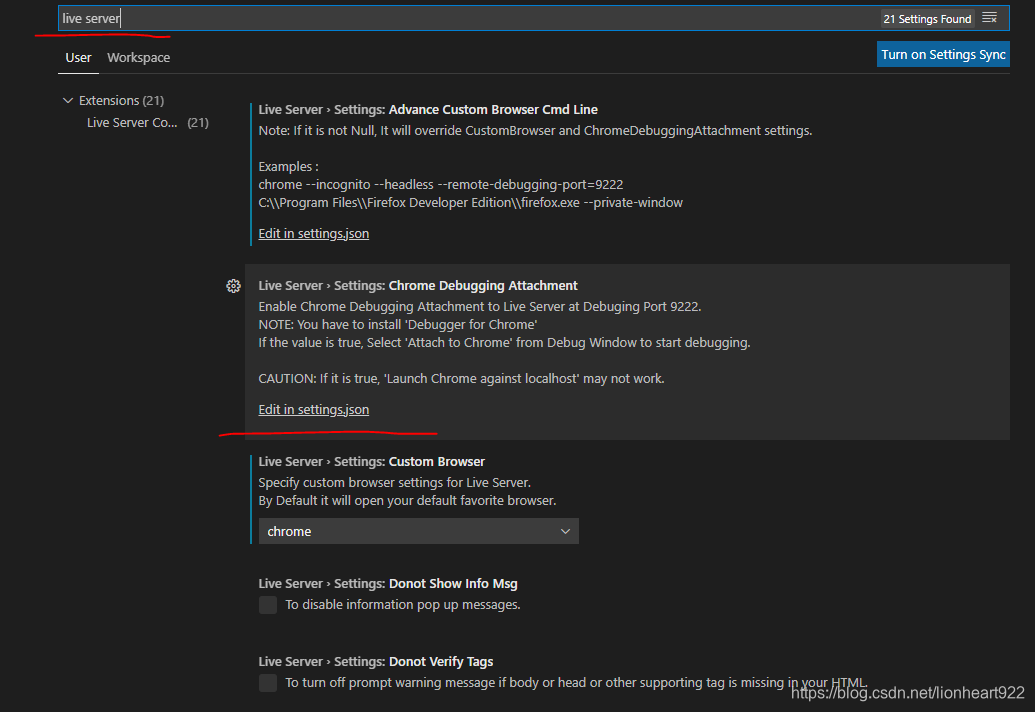Switch to the User settings tab
This screenshot has width=1035, height=712.
(78, 57)
